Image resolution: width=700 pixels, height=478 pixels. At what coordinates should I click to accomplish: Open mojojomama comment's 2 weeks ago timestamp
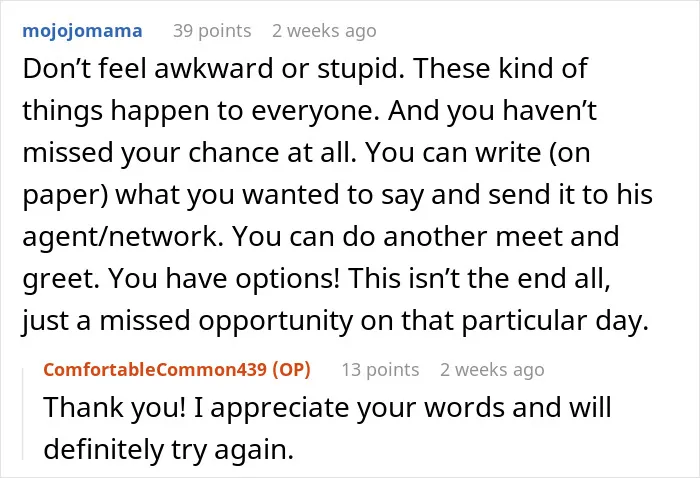pos(324,31)
